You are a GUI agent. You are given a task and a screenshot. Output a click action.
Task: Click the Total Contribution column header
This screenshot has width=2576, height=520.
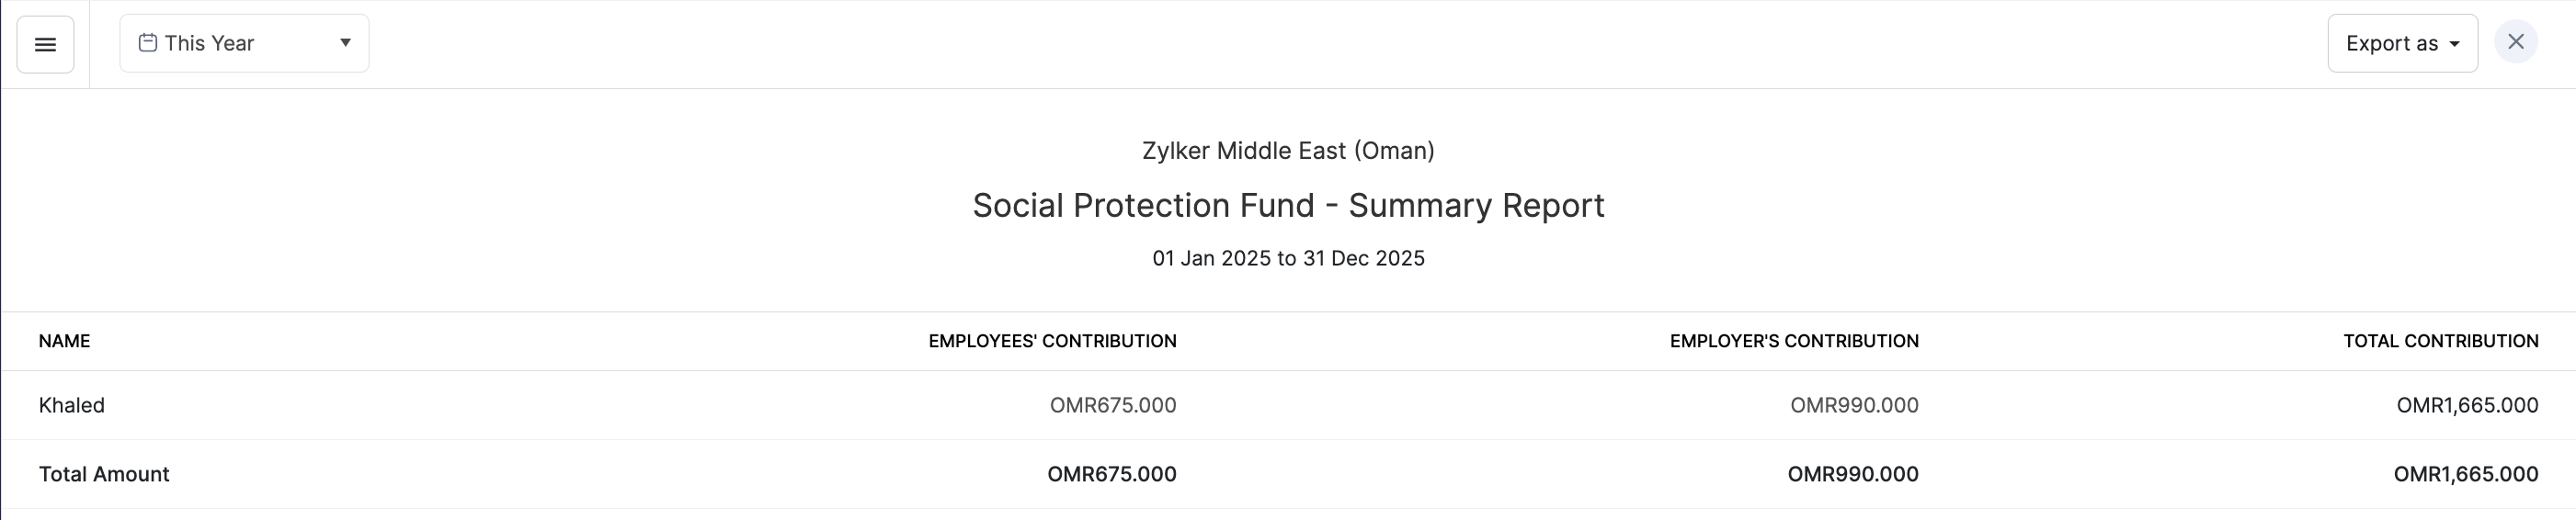(x=2440, y=341)
